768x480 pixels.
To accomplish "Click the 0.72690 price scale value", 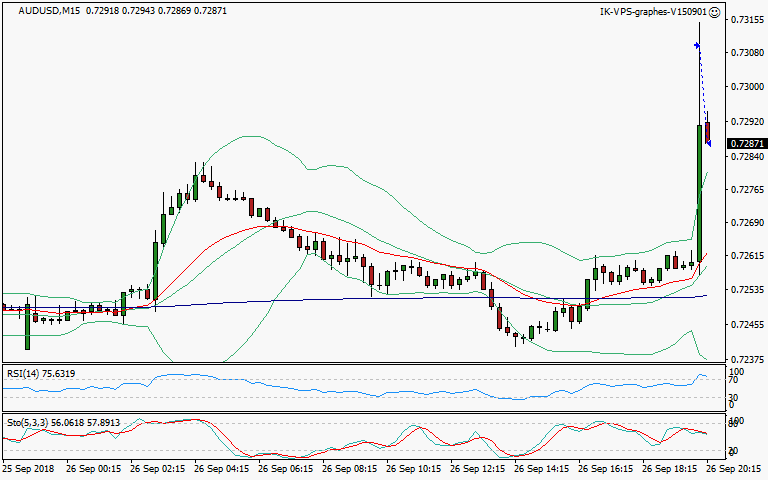I will point(747,222).
